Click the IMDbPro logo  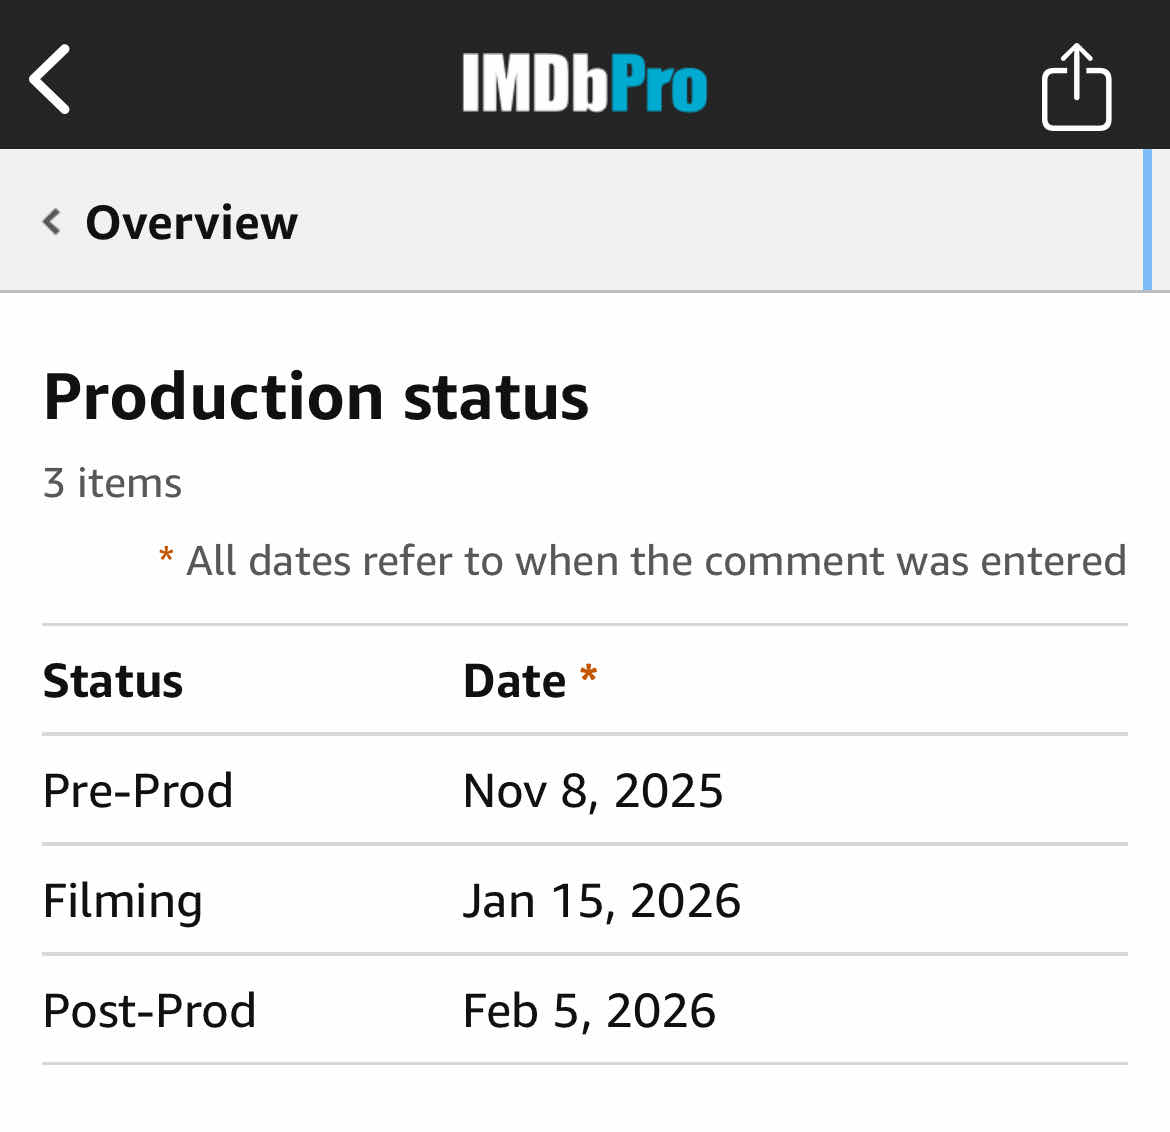pos(584,82)
